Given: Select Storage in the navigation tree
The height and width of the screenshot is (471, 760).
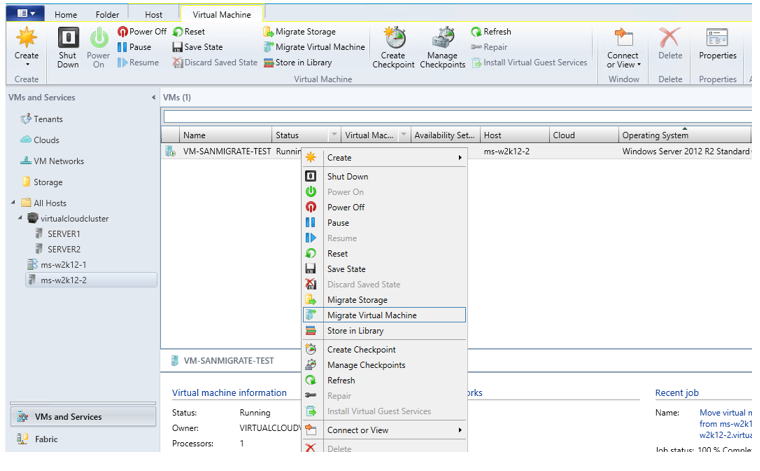Looking at the screenshot, I should click(x=42, y=182).
